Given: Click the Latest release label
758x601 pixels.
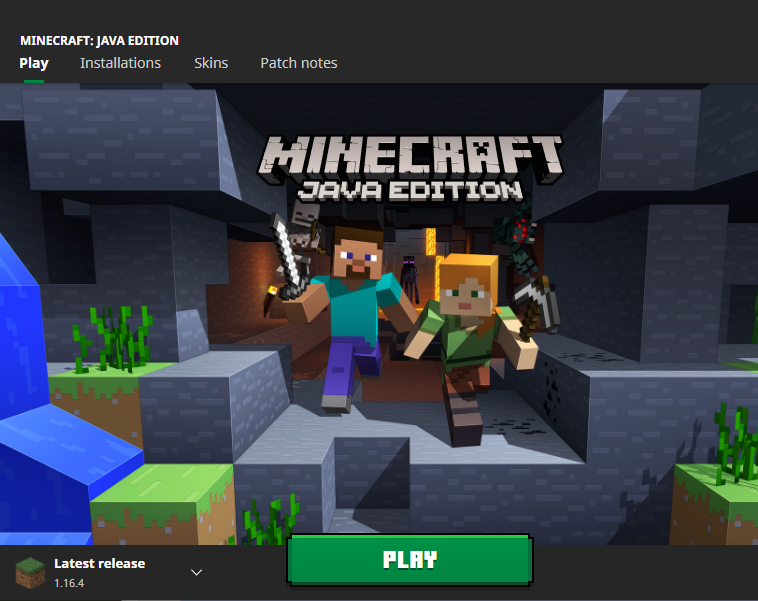Looking at the screenshot, I should click(100, 563).
